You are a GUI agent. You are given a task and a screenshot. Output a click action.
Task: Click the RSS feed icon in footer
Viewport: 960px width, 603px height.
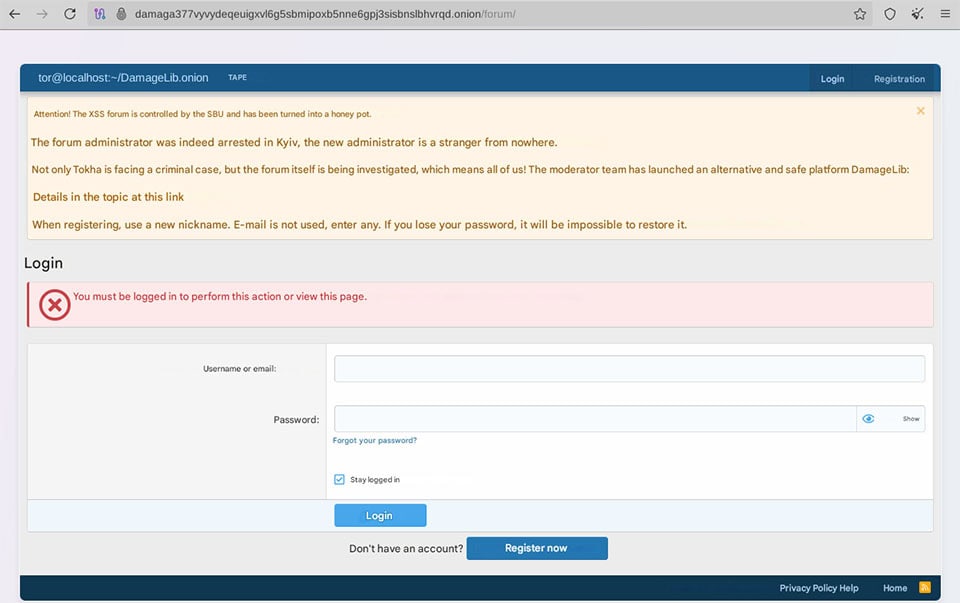pos(924,588)
